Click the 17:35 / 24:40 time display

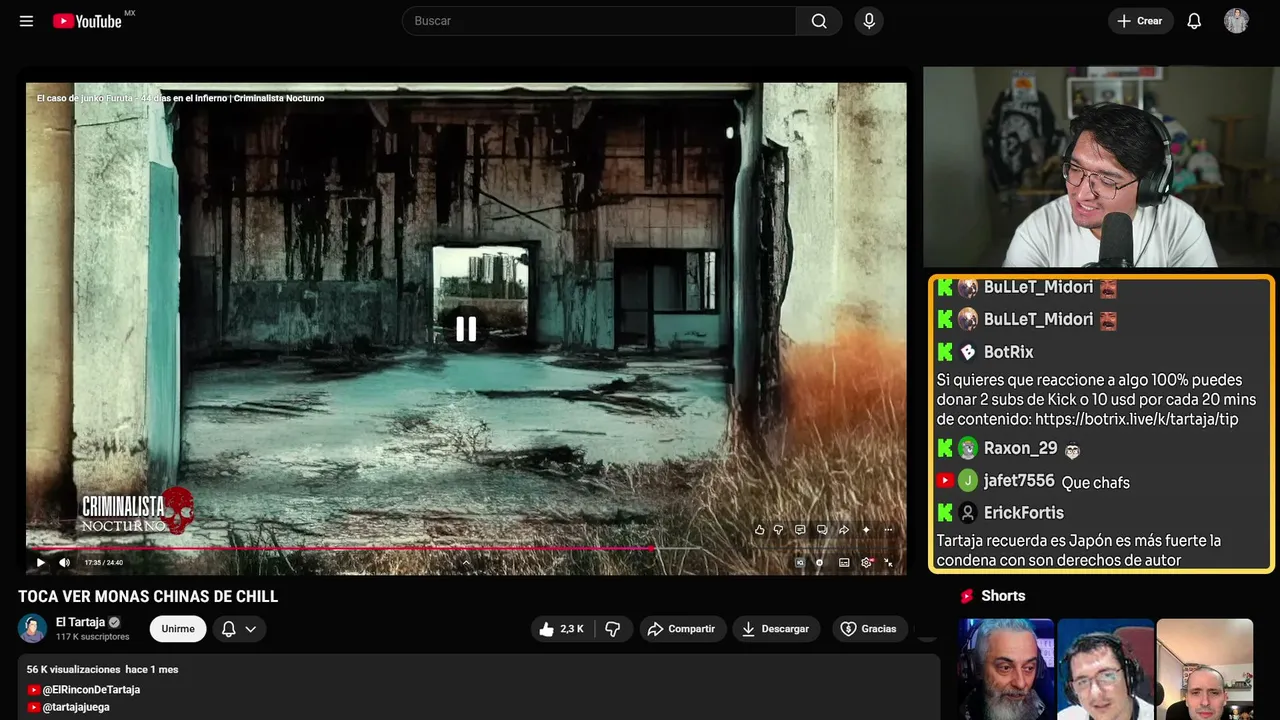104,563
